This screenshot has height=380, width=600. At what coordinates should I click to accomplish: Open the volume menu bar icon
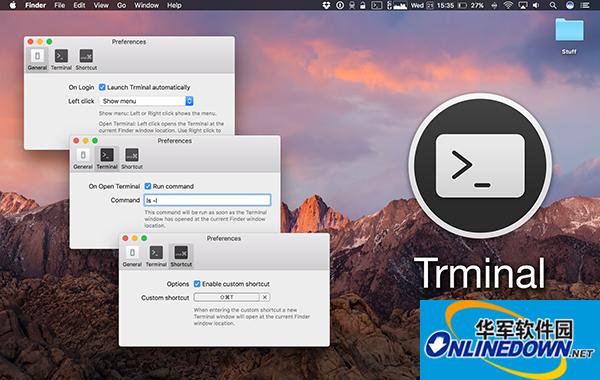coord(536,5)
